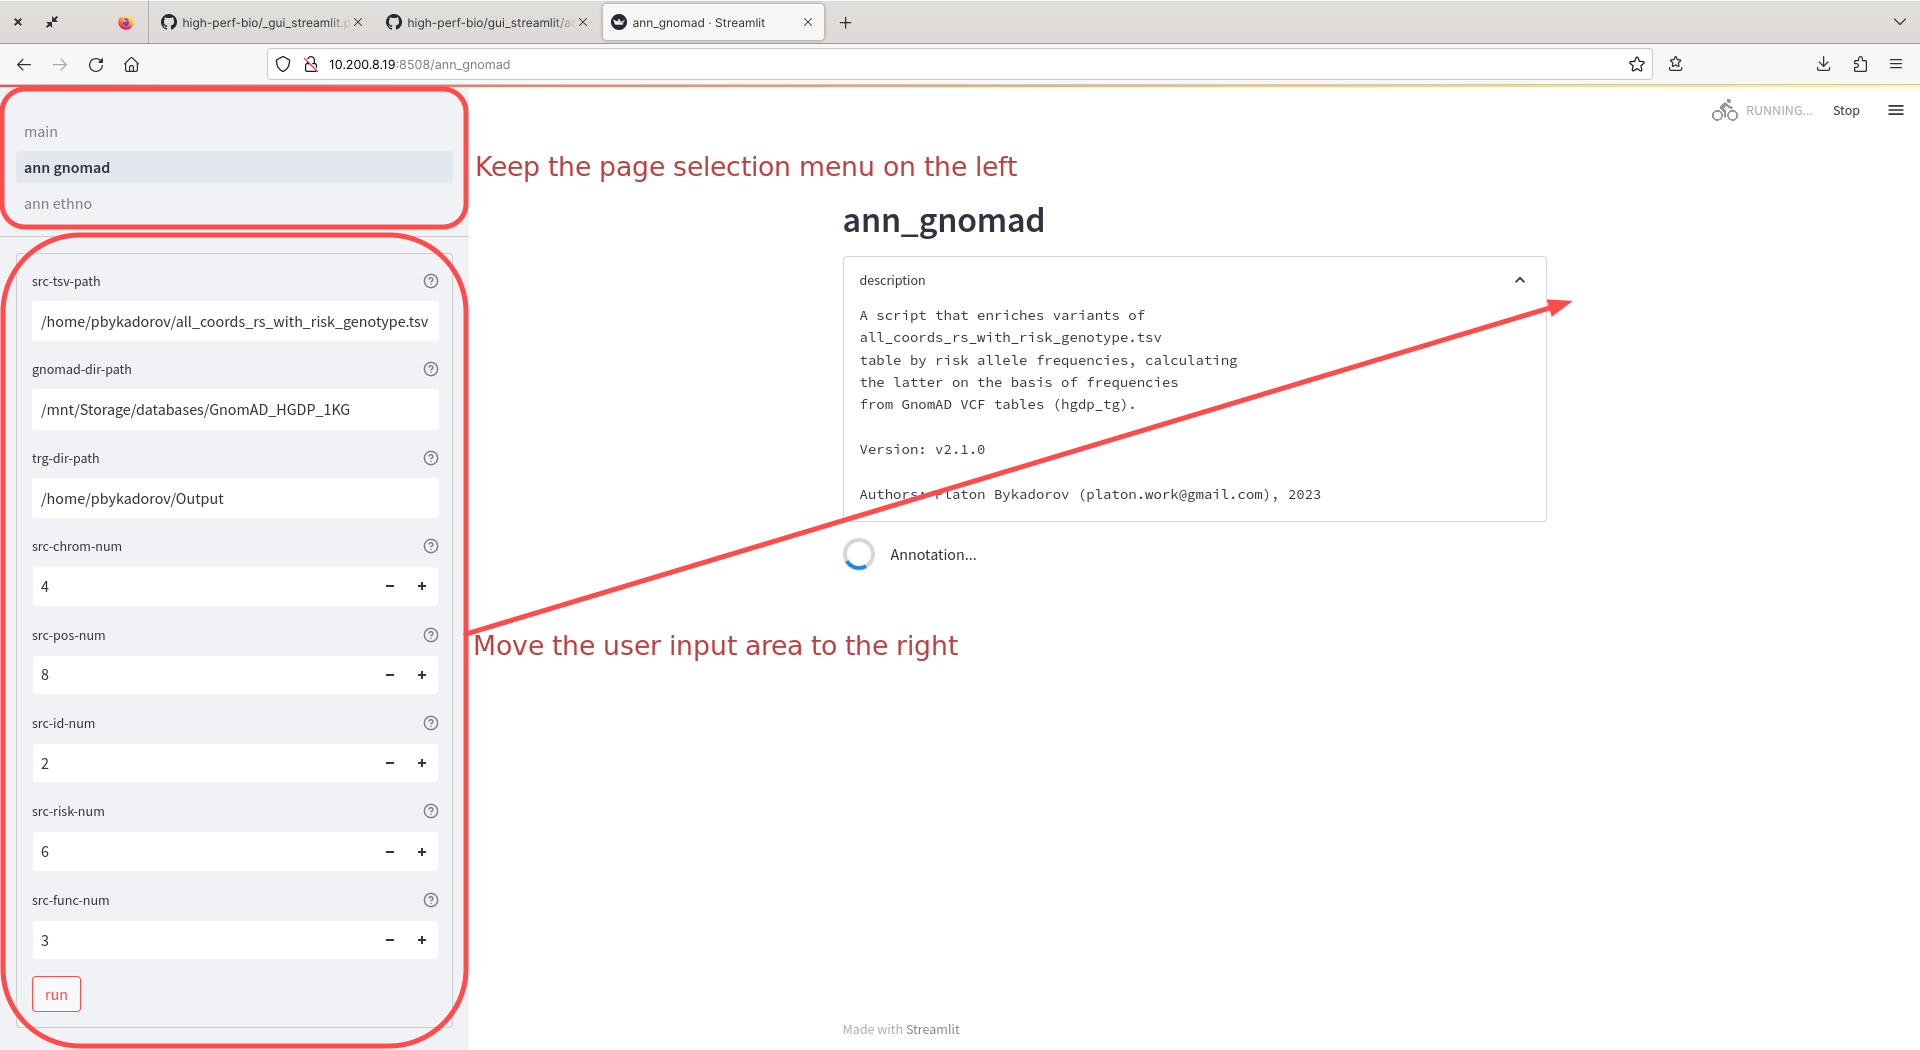Image resolution: width=1920 pixels, height=1050 pixels.
Task: Open the Streamlit hamburger menu
Action: tap(1896, 110)
